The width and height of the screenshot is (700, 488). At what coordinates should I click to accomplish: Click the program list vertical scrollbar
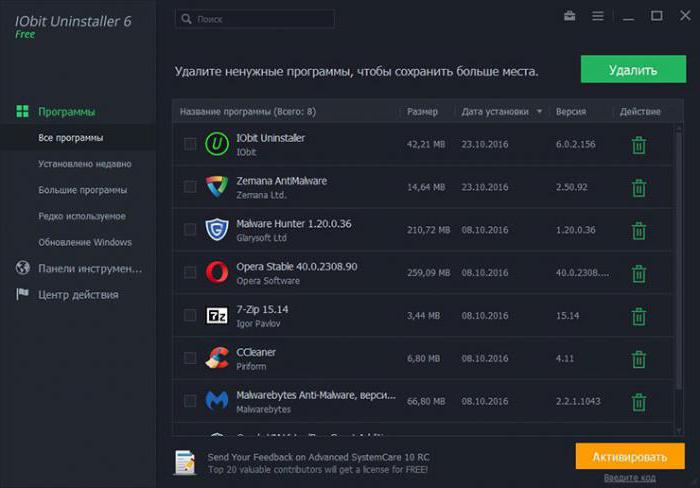click(x=679, y=260)
